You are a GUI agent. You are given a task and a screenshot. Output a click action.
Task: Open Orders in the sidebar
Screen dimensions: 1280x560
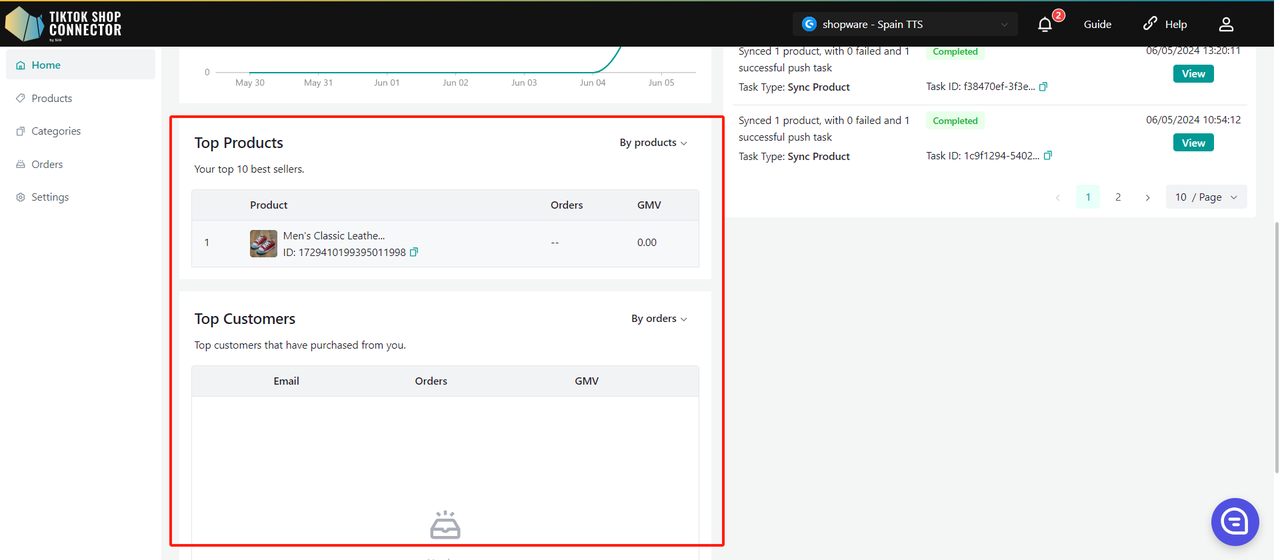(x=46, y=164)
